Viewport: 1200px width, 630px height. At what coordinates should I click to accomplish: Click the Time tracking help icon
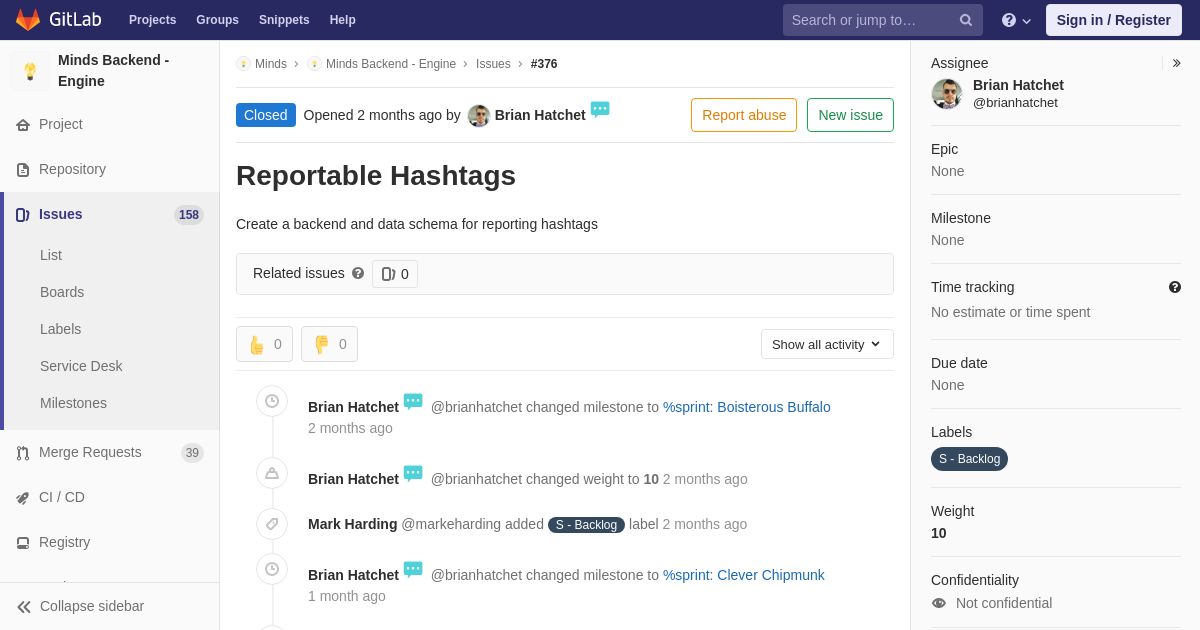pos(1175,287)
